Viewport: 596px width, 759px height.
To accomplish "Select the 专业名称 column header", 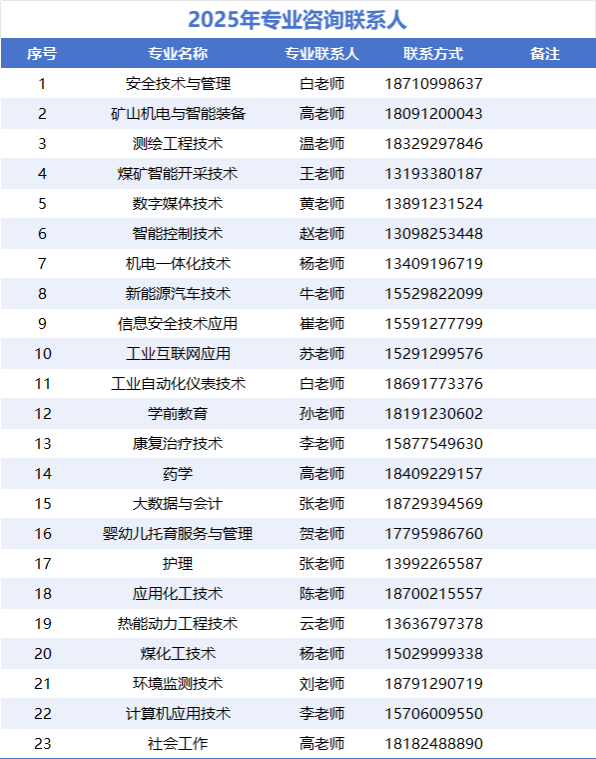I will pos(178,53).
